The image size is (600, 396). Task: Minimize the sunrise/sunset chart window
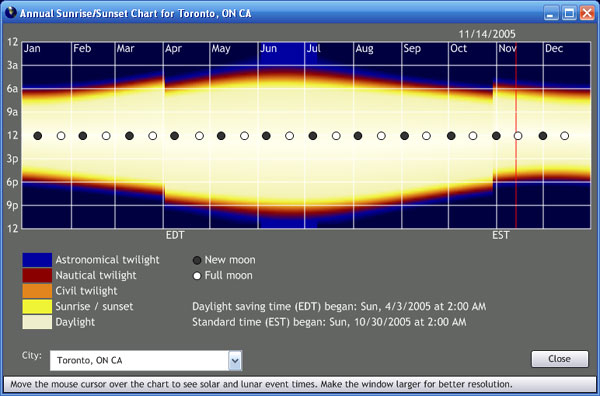(551, 13)
